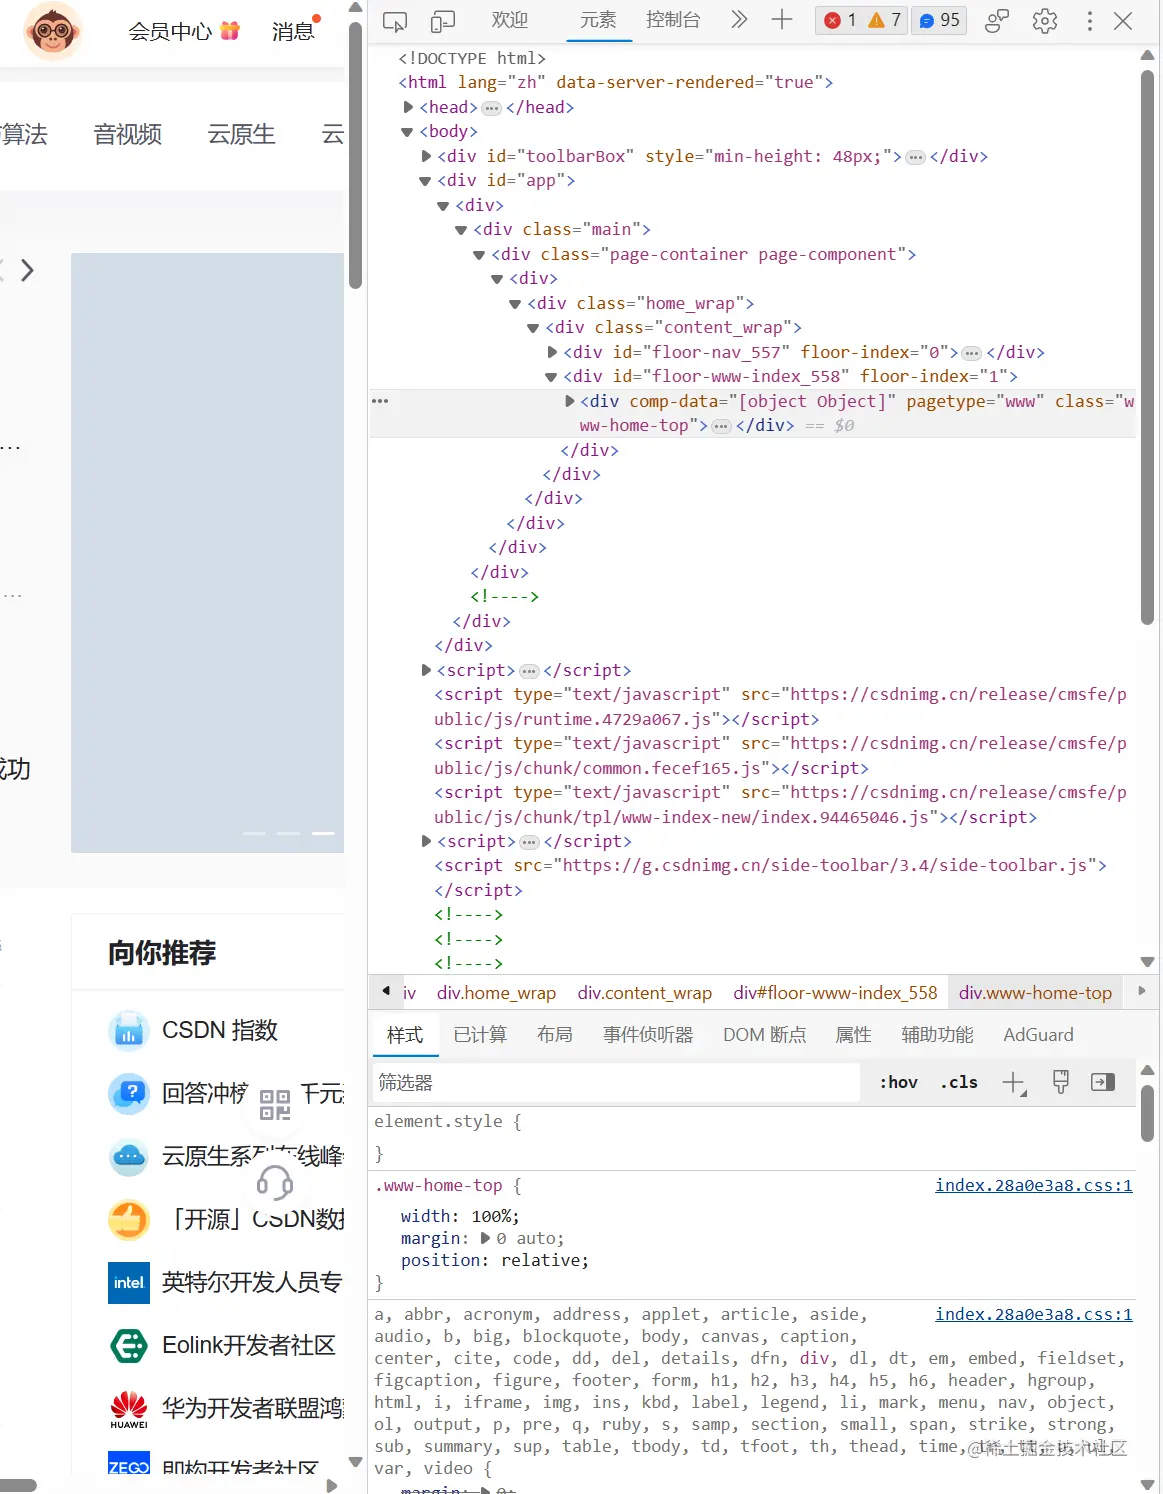Open the www-home-top index.28a0e3a8.css:1 link
The height and width of the screenshot is (1494, 1163).
pos(1034,1185)
